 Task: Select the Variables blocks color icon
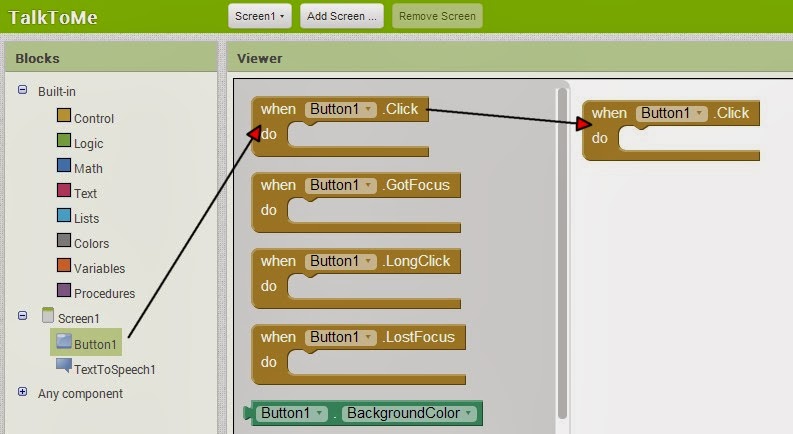point(64,265)
